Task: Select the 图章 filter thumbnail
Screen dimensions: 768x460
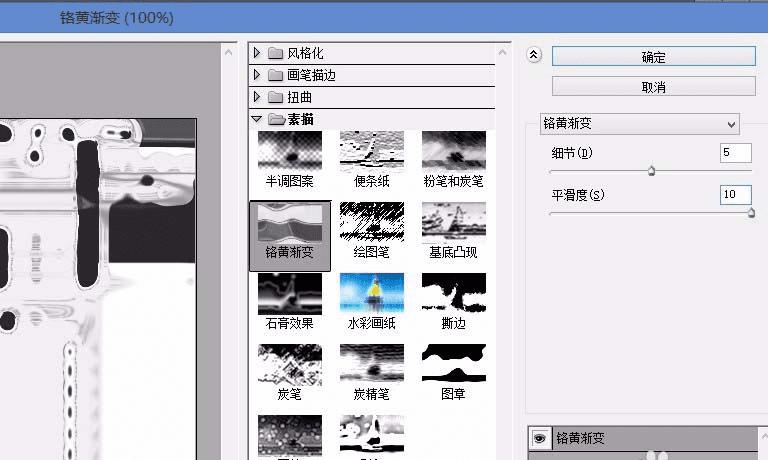Action: [x=454, y=365]
